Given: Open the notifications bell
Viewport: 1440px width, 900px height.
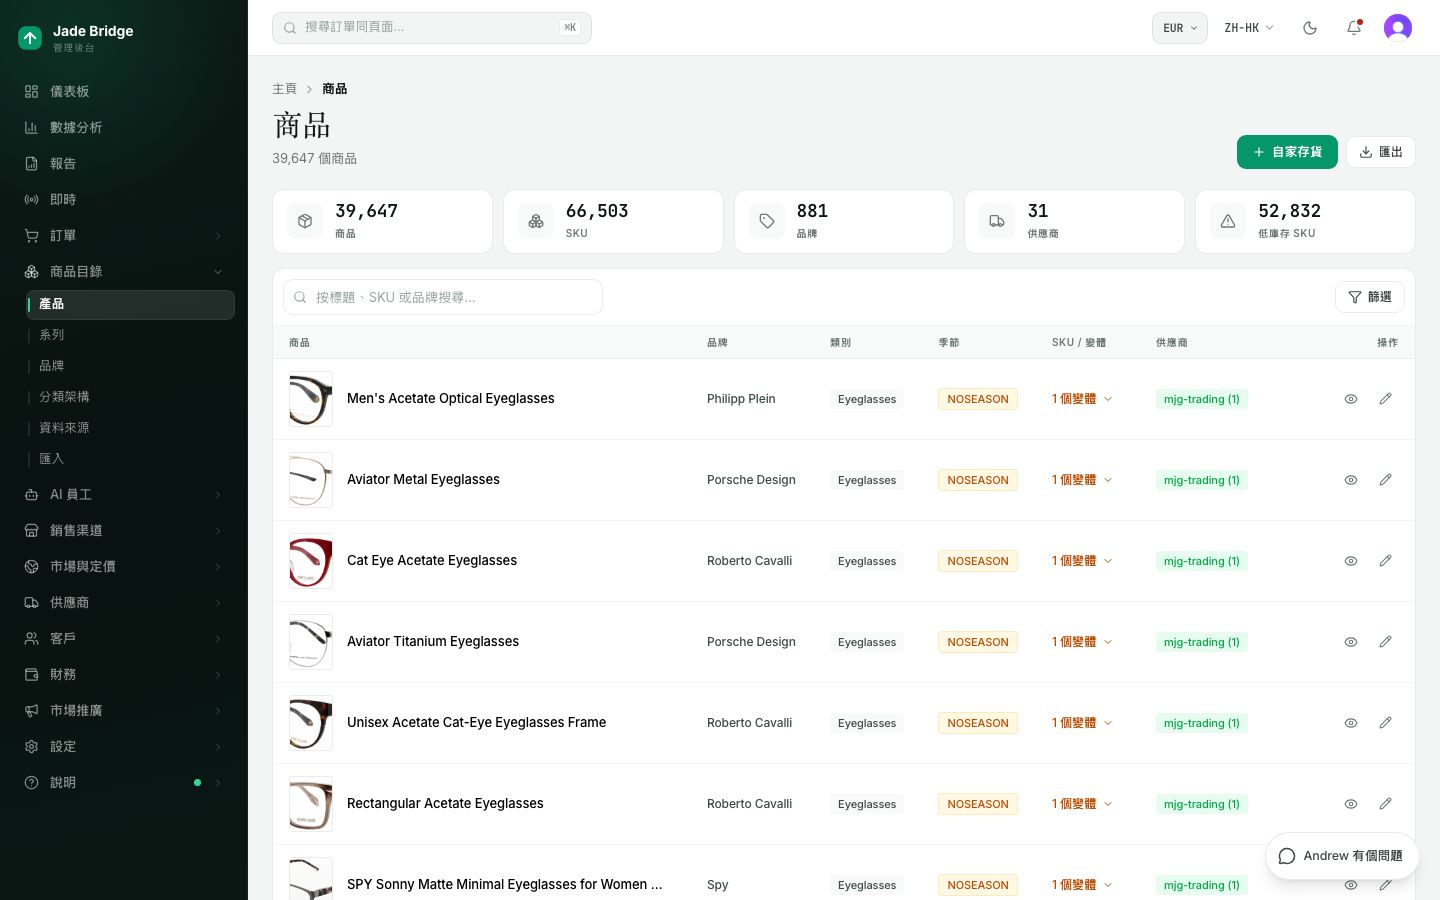Looking at the screenshot, I should coord(1354,28).
